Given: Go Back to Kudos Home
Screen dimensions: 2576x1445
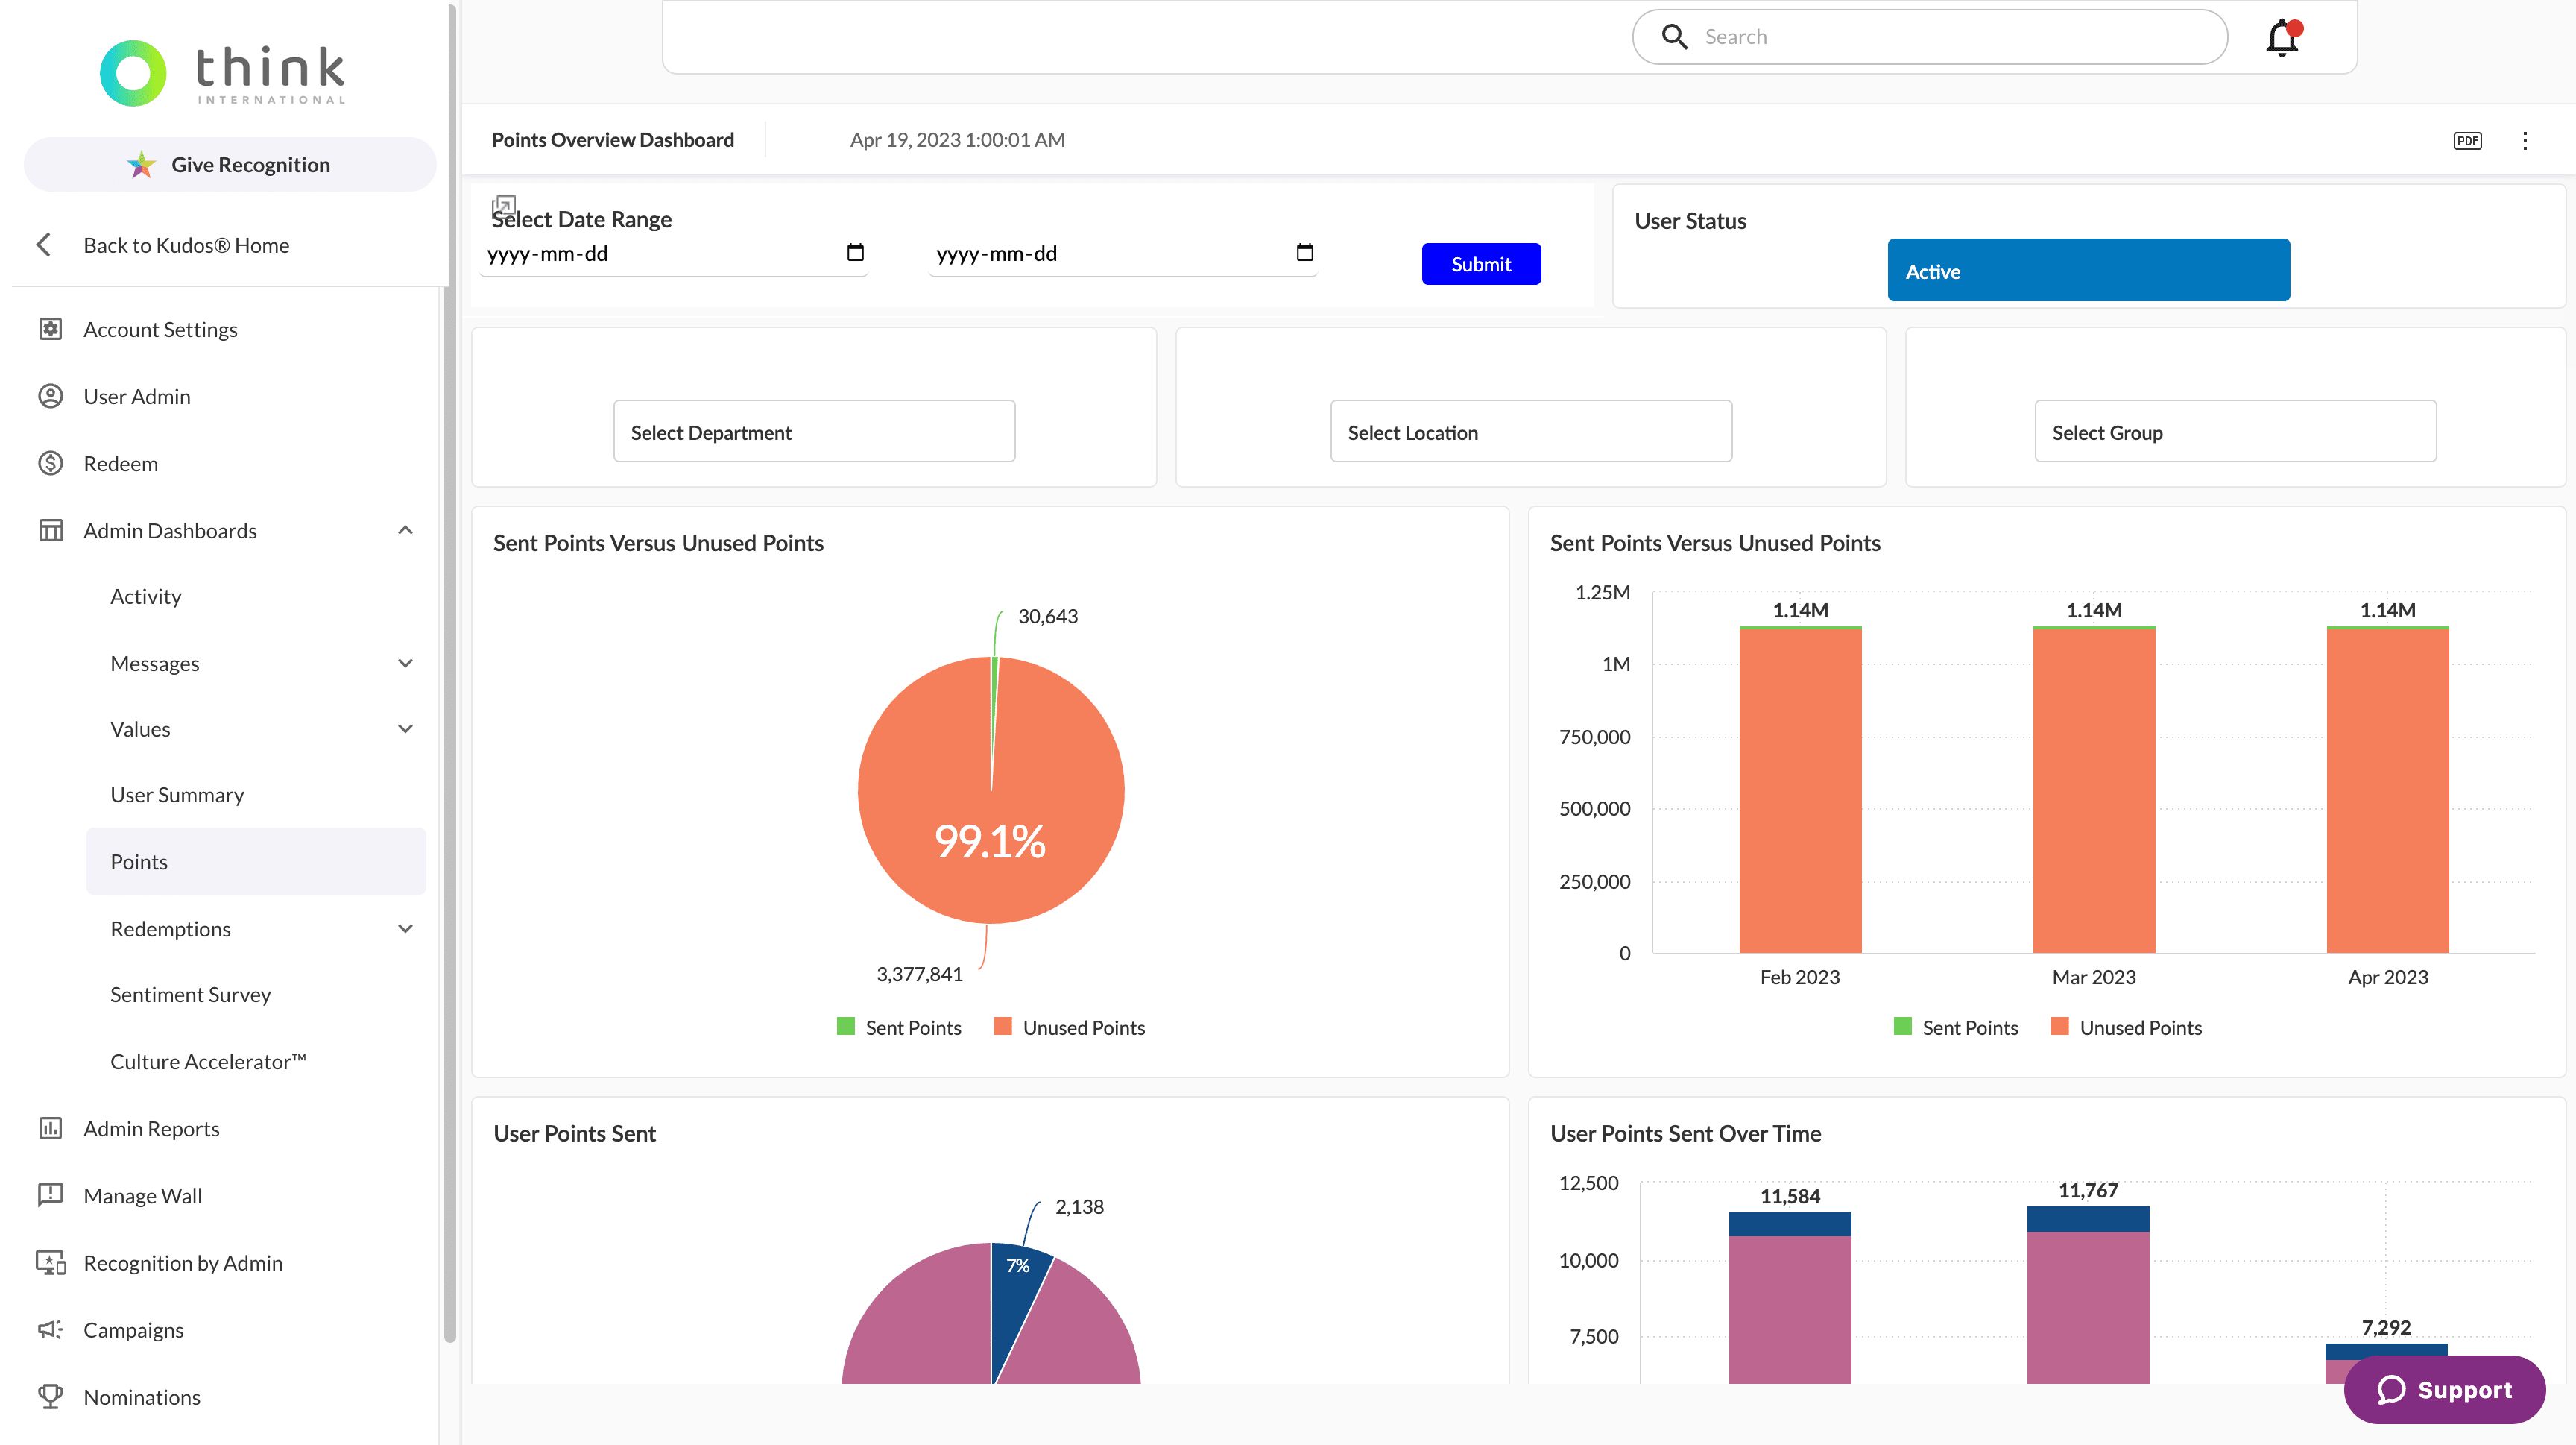Looking at the screenshot, I should pos(186,245).
